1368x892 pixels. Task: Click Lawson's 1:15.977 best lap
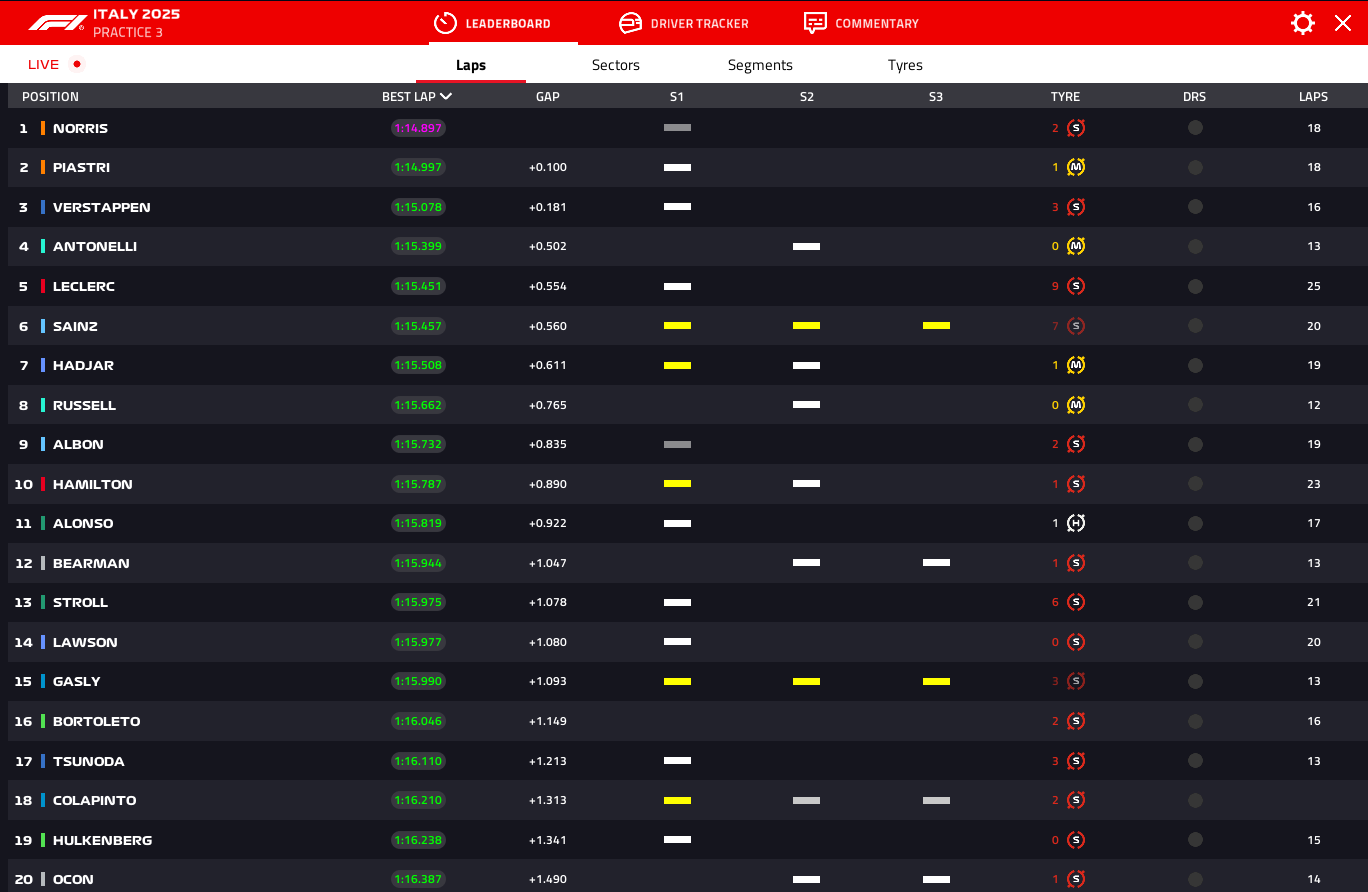[x=418, y=642]
